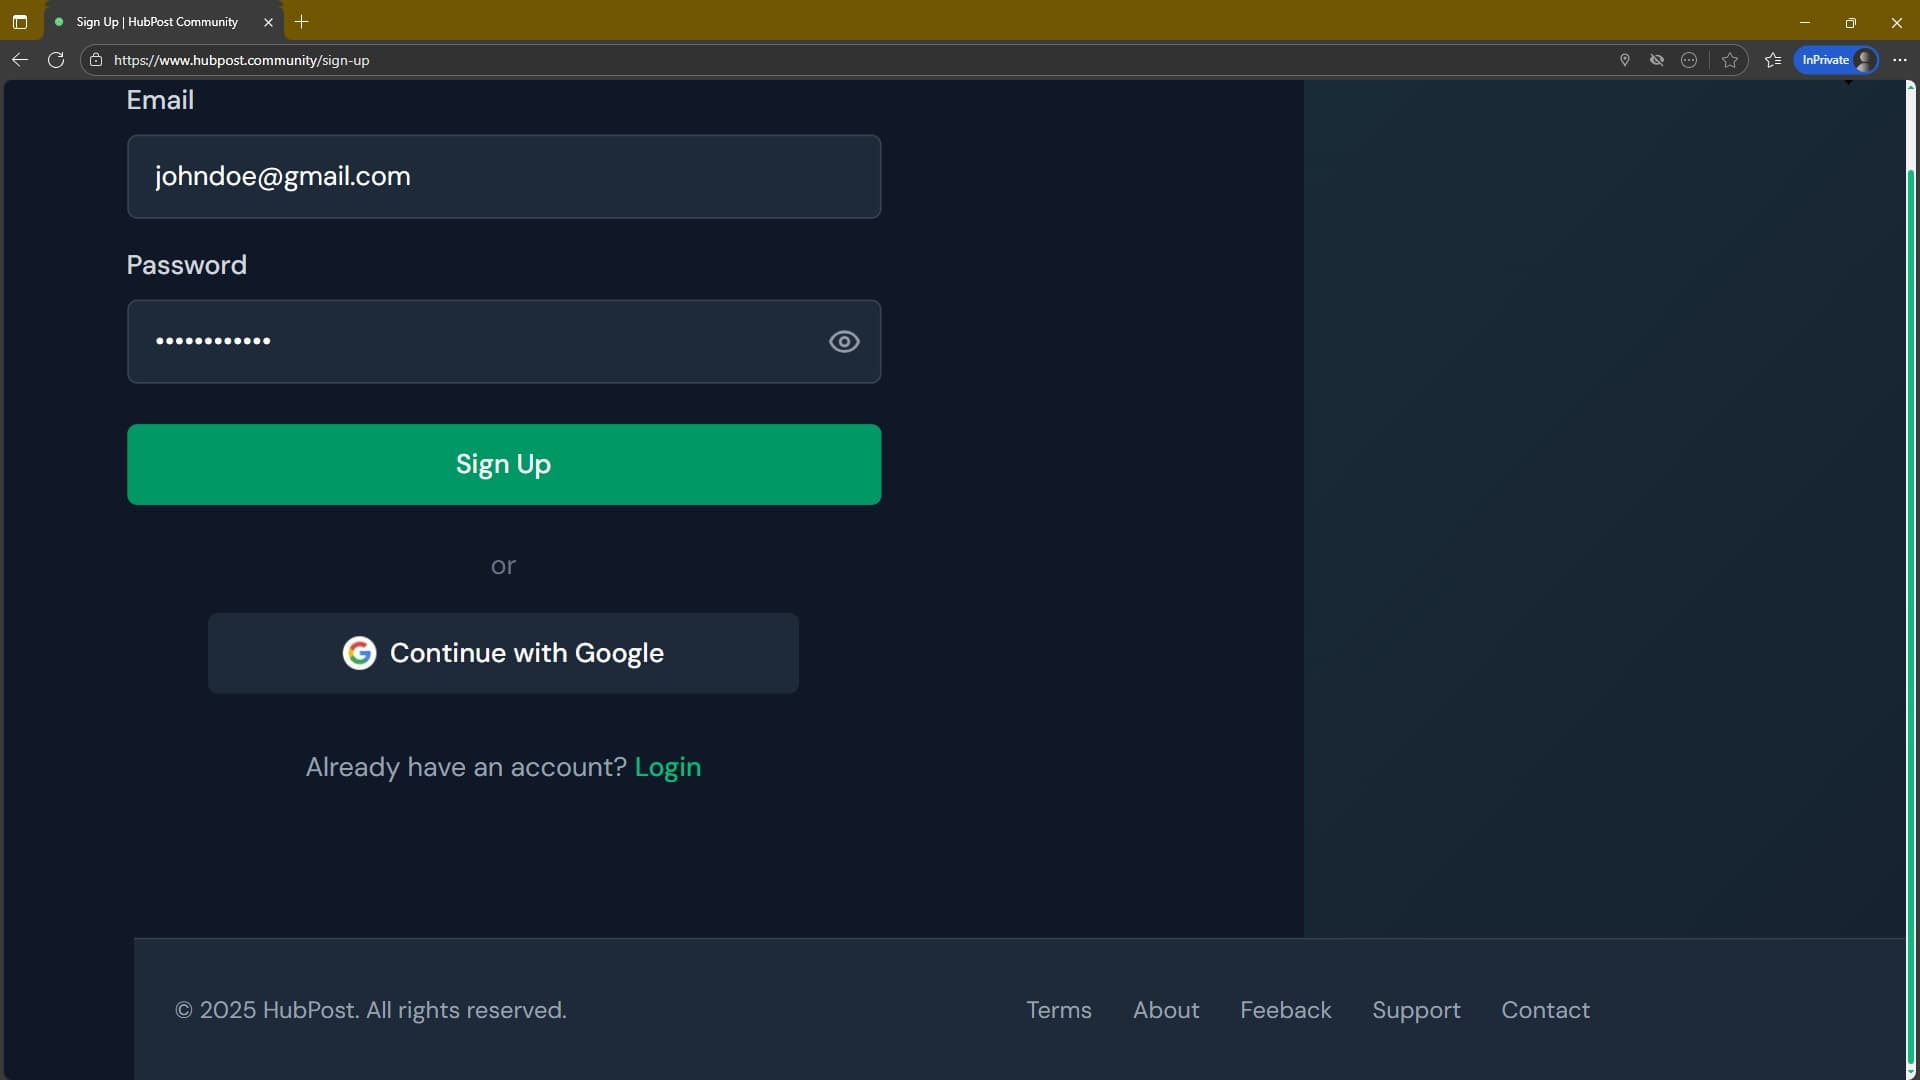Image resolution: width=1920 pixels, height=1080 pixels.
Task: Click the browser address bar URL
Action: pyautogui.click(x=242, y=60)
